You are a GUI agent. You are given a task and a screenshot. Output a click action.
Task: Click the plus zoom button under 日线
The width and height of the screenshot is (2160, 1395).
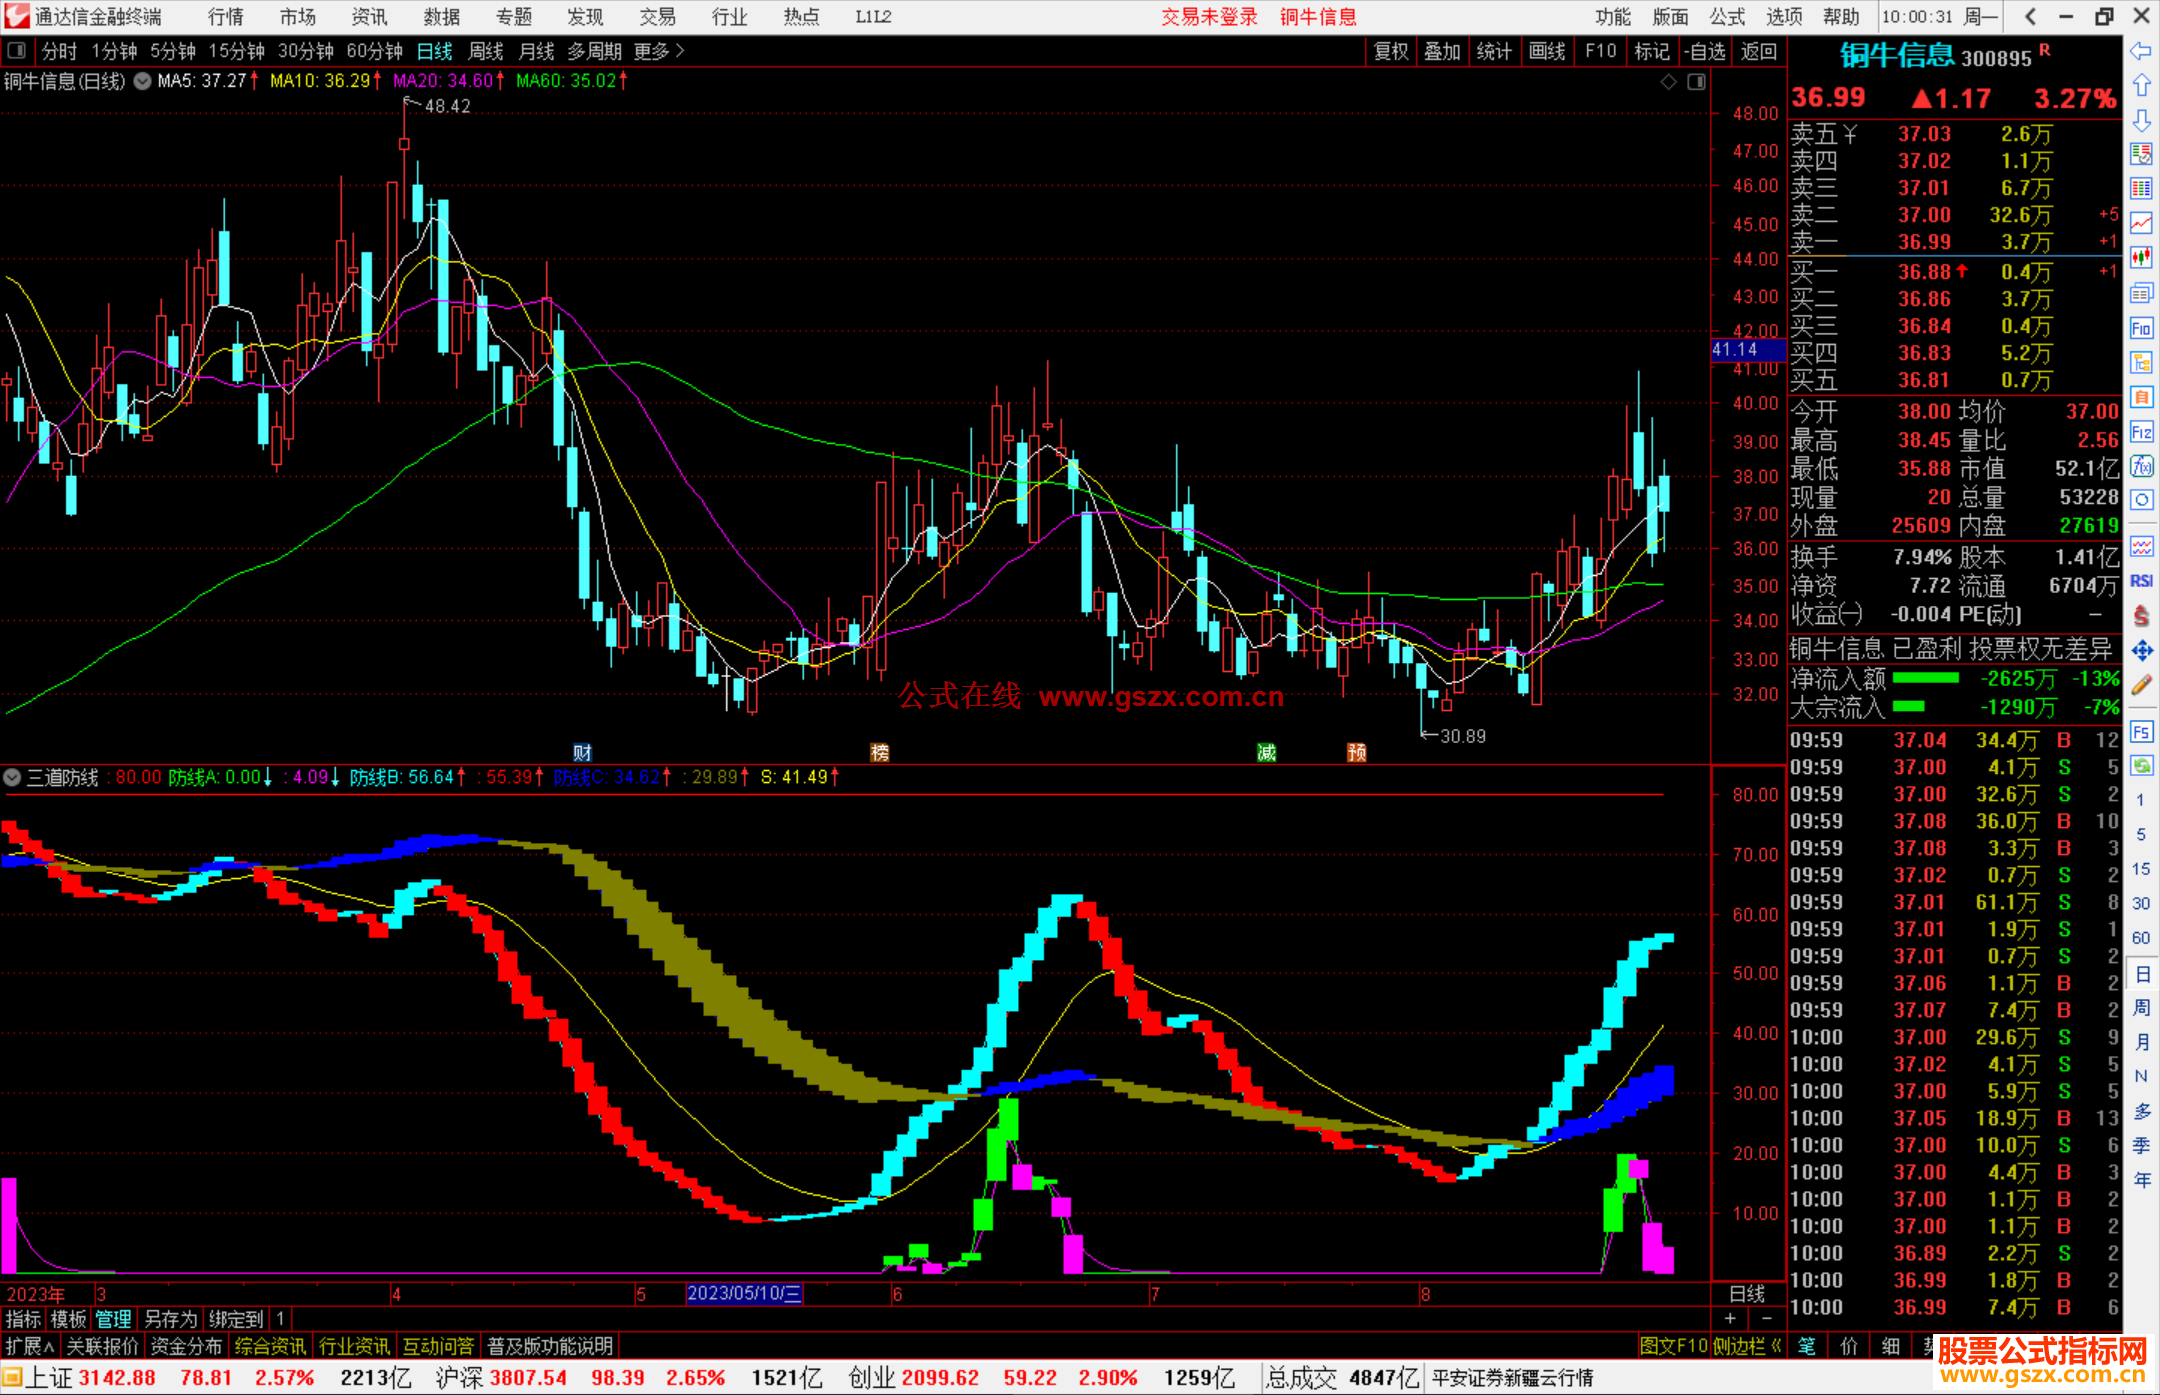click(x=1731, y=1318)
